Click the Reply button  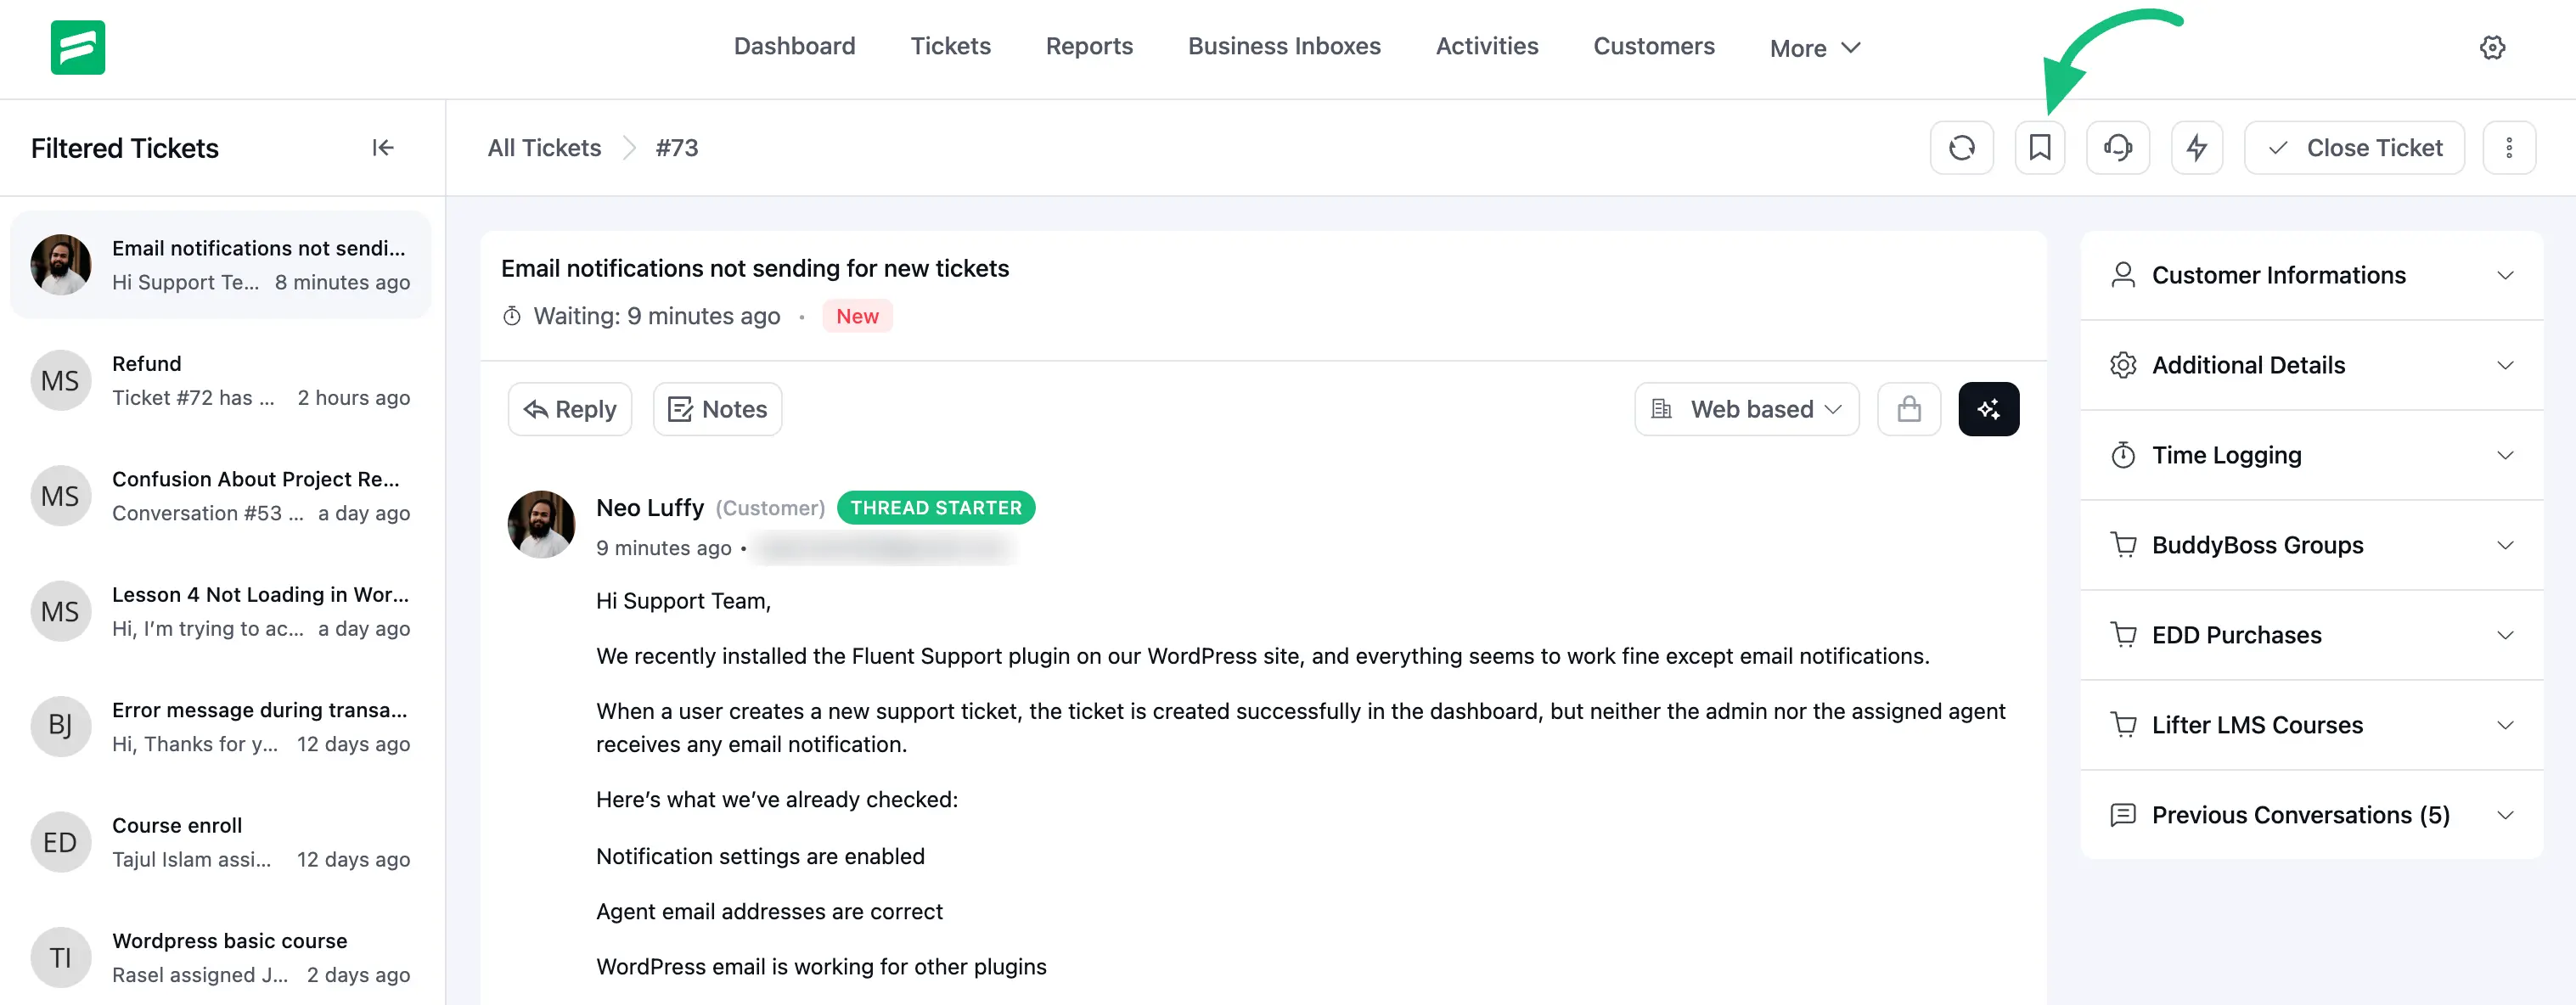point(570,409)
